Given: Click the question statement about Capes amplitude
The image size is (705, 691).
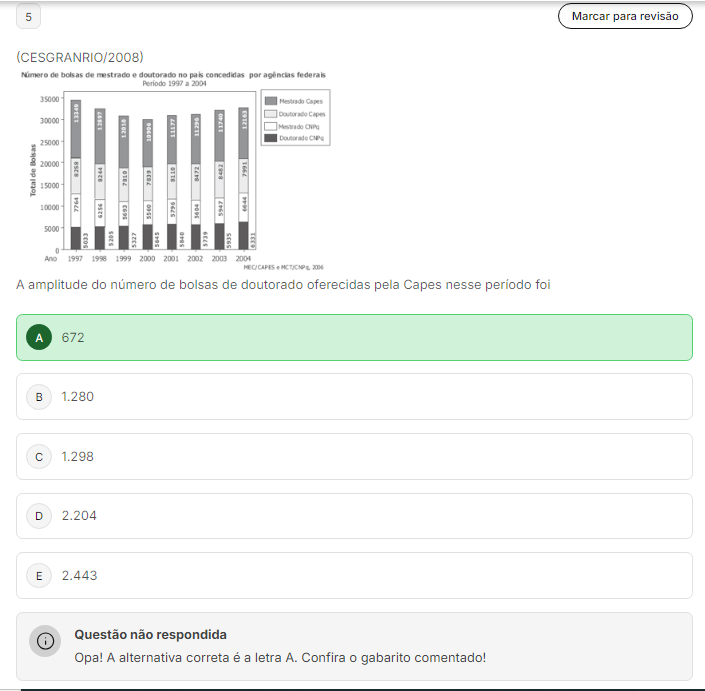Looking at the screenshot, I should tap(283, 285).
